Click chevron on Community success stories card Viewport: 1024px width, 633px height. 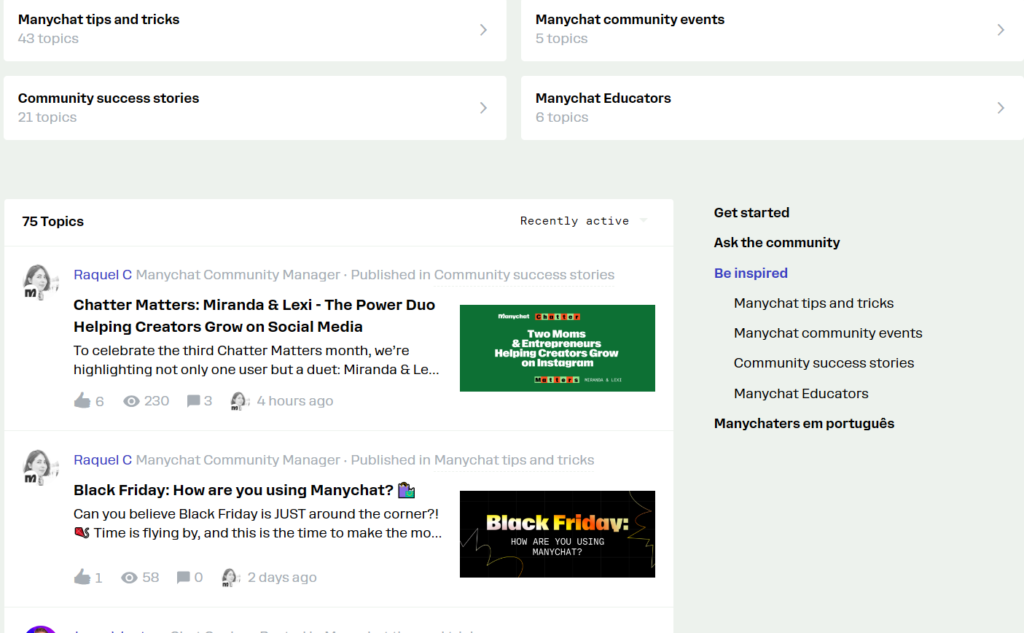(483, 108)
